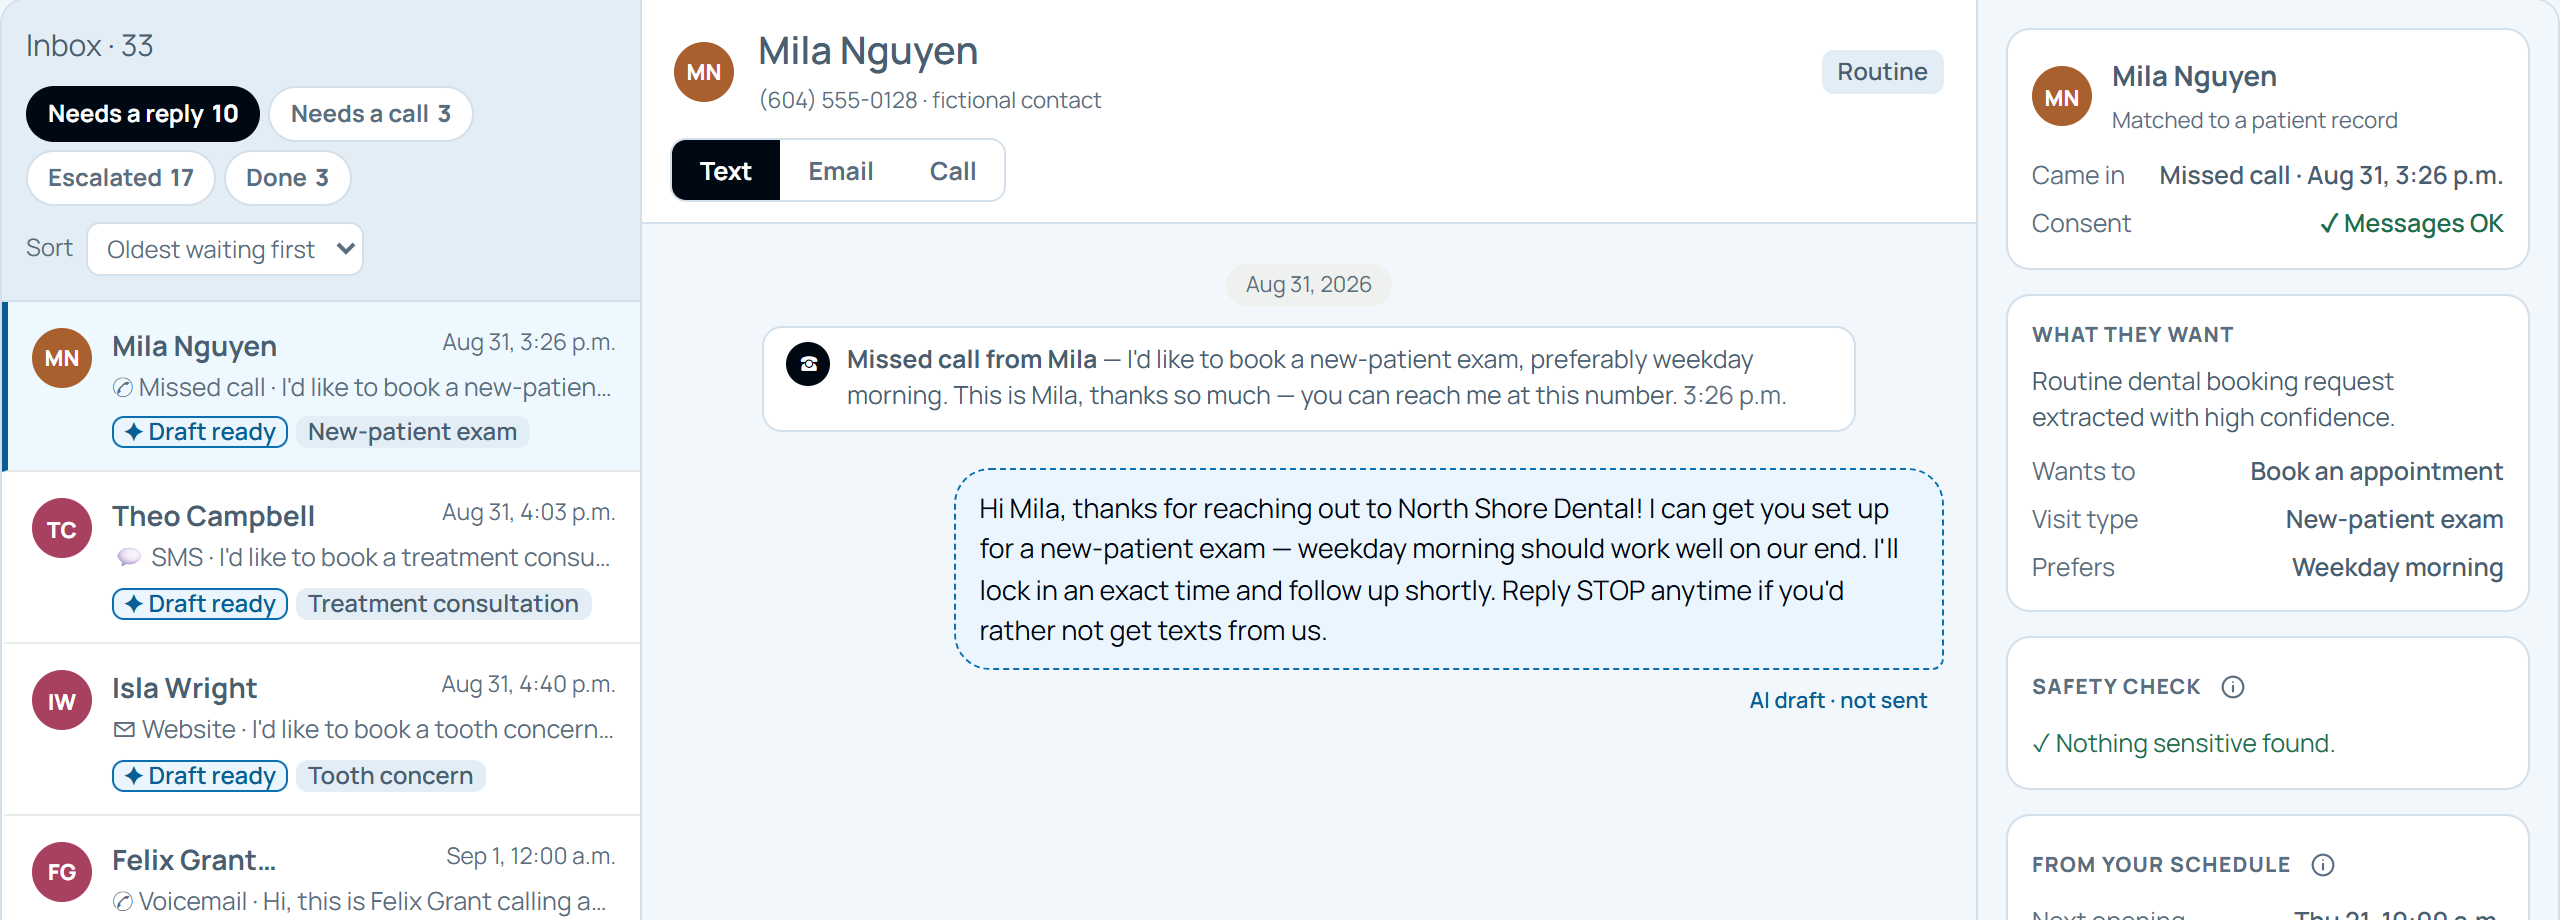Open the Sort dropdown 'Oldest waiting first'
Viewport: 2560px width, 920px height.
(225, 249)
